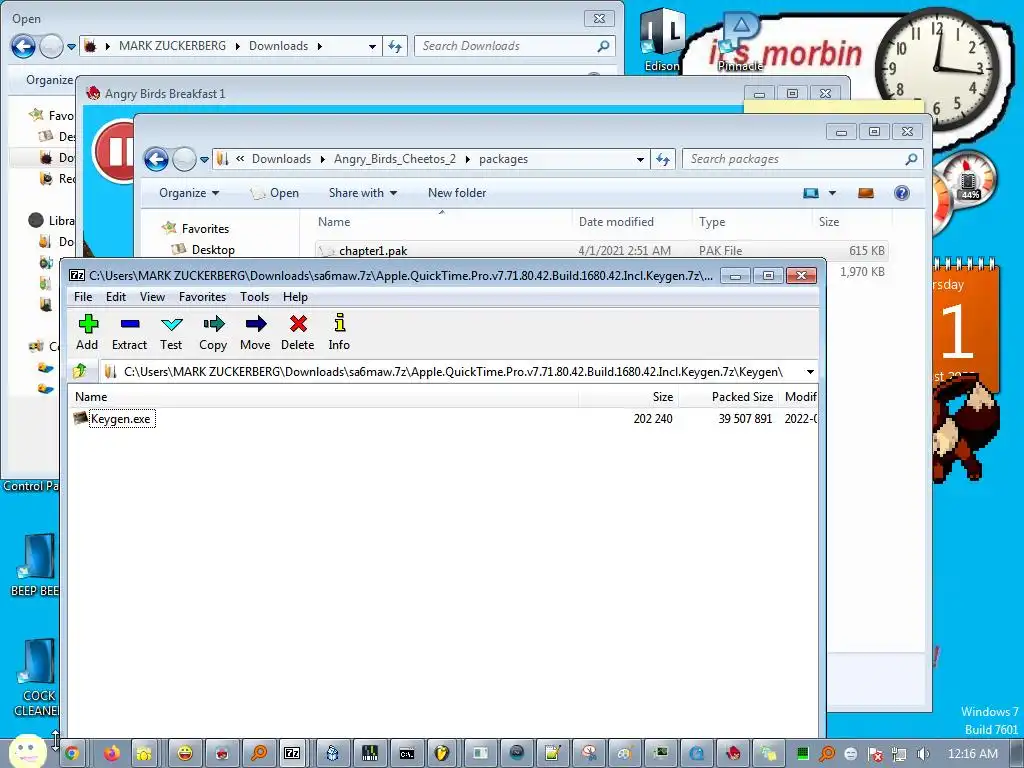Click the pause button in Angry Birds Breakfast
Image resolution: width=1024 pixels, height=768 pixels.
[116, 151]
